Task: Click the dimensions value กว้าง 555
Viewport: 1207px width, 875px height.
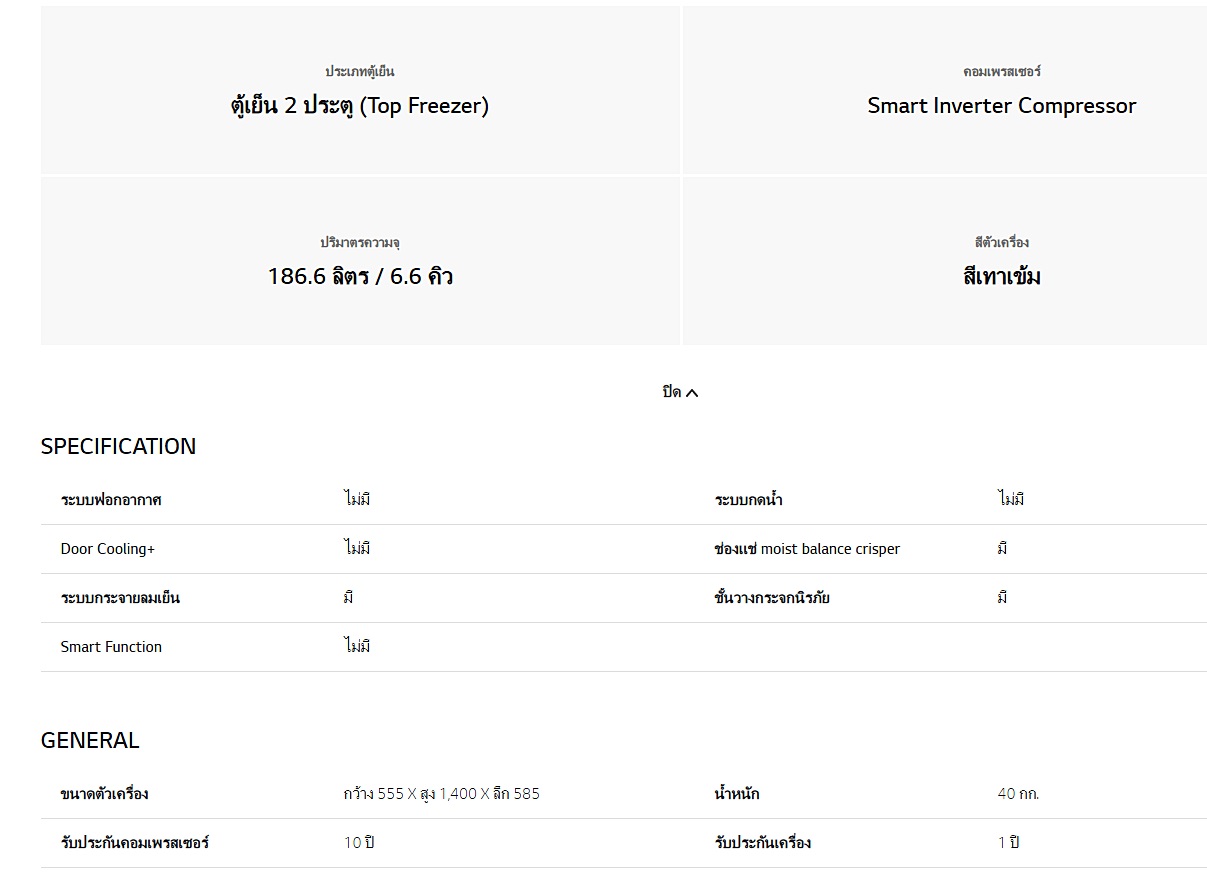Action: pos(442,794)
